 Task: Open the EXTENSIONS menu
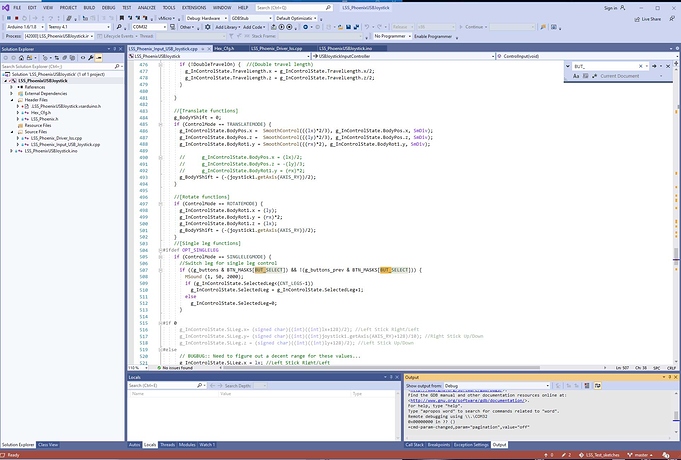pos(194,7)
